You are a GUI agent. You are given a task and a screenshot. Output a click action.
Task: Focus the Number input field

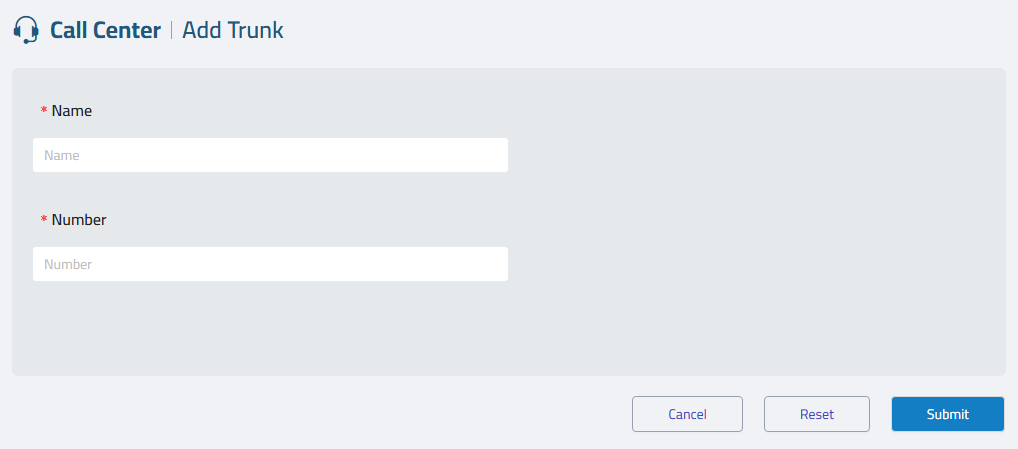point(270,264)
